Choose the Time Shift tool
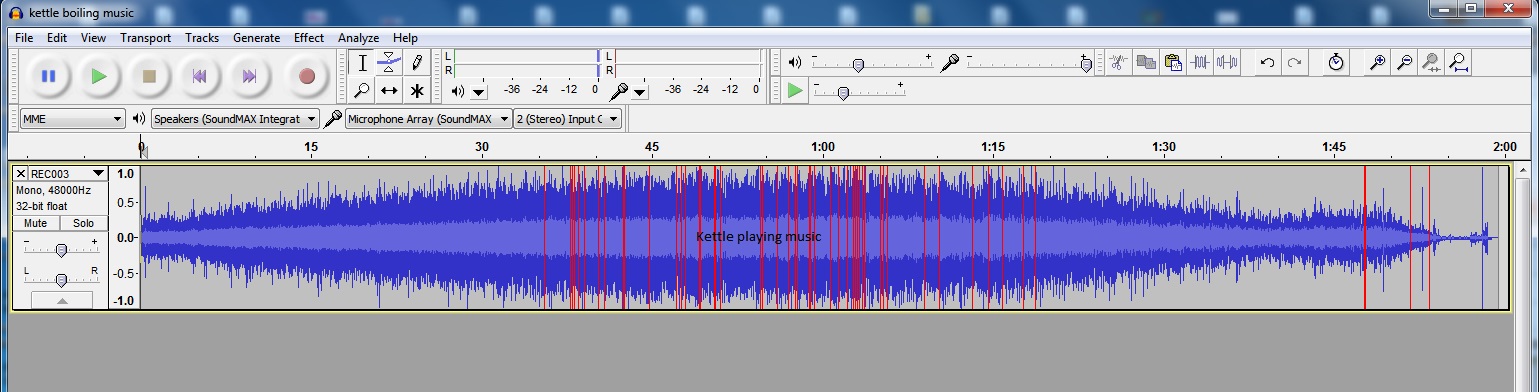The width and height of the screenshot is (1539, 392). 389,91
